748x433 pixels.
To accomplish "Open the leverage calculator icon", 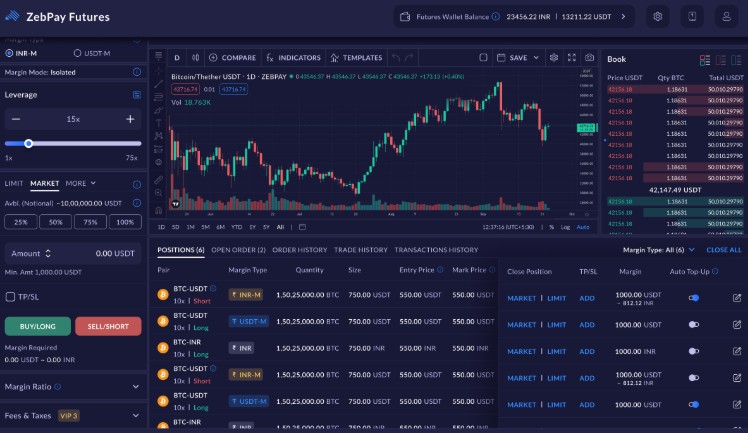I will click(x=136, y=94).
